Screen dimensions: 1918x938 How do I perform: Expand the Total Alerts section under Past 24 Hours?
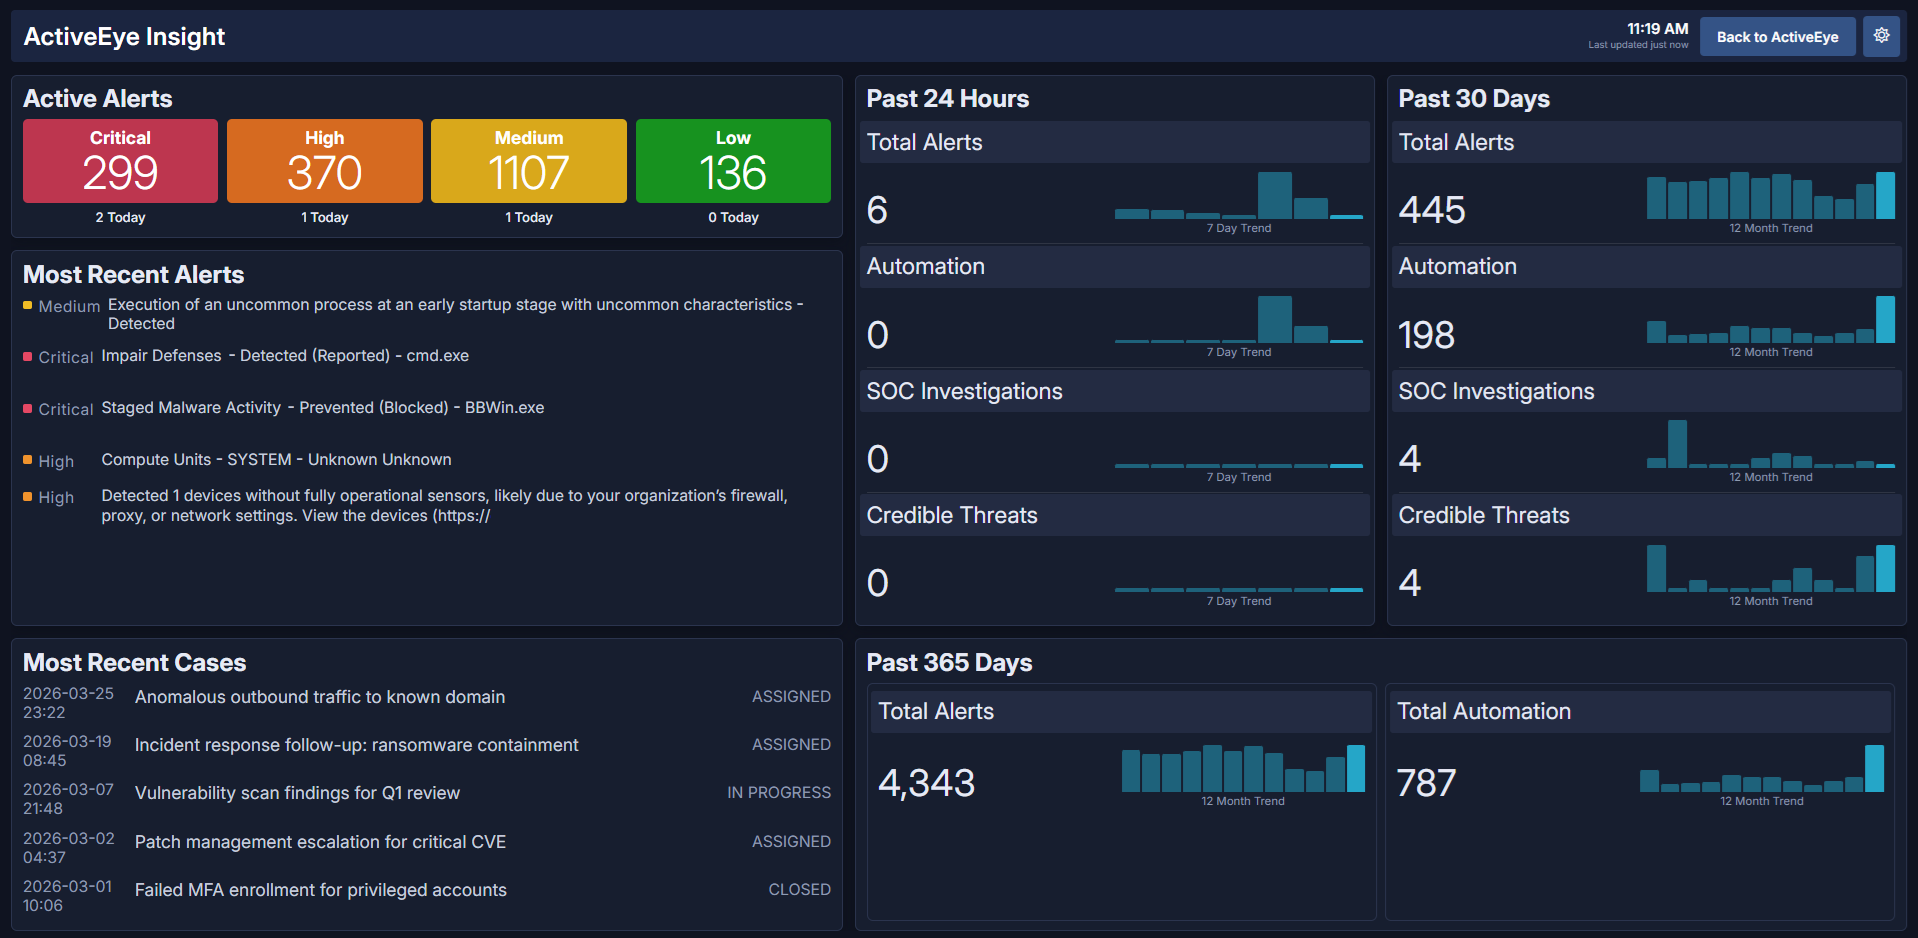[1113, 142]
